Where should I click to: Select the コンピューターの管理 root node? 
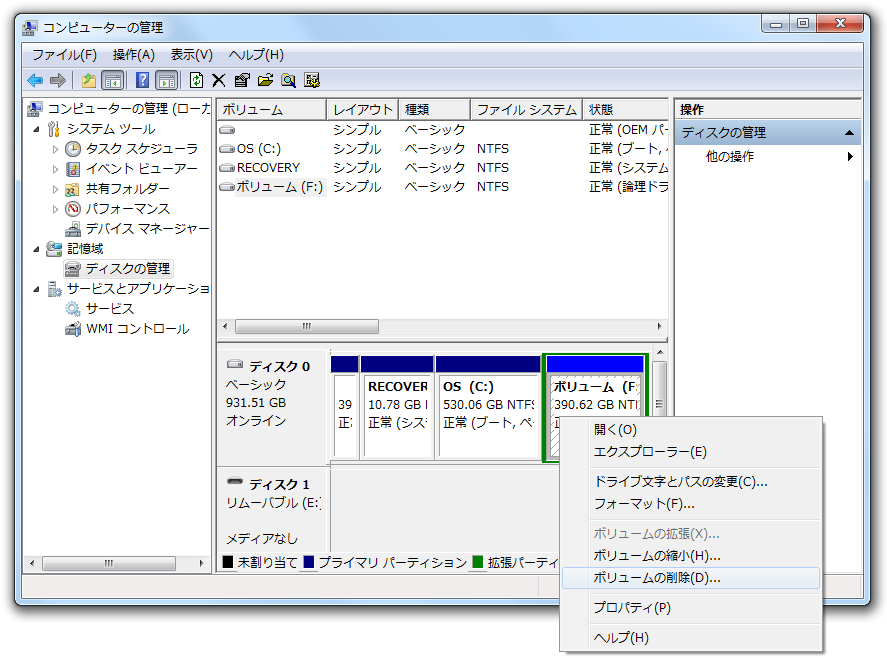tap(128, 108)
